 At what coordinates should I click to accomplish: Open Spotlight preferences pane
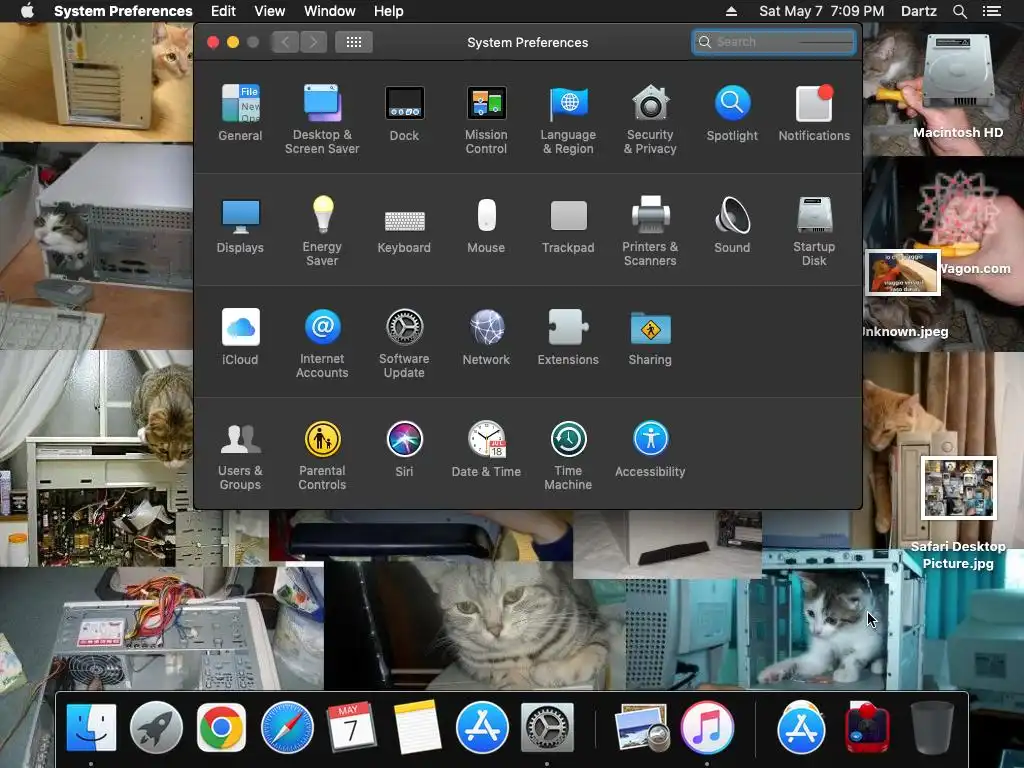coord(732,112)
